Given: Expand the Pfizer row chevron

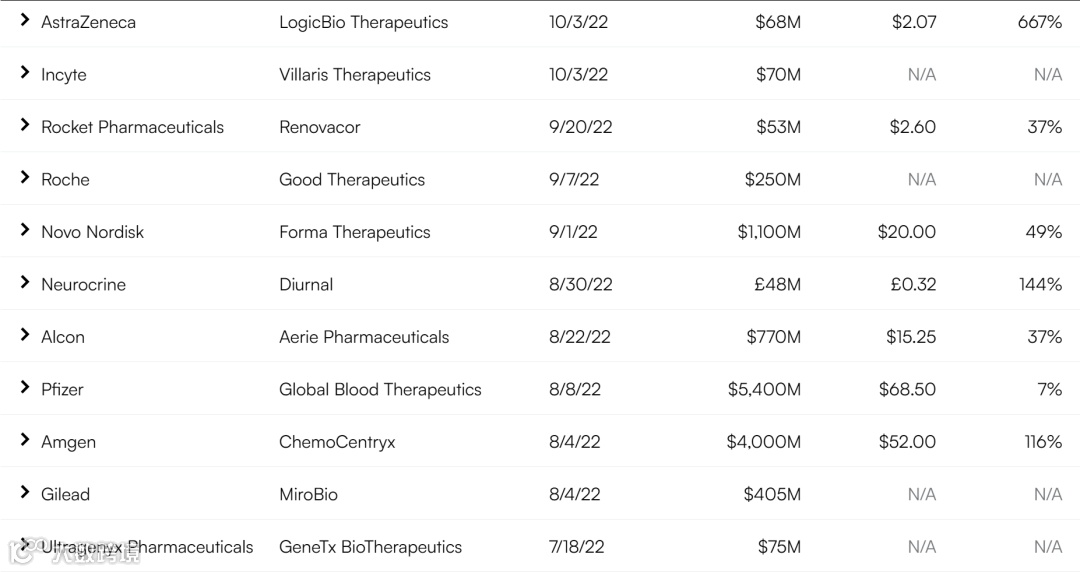Looking at the screenshot, I should (25, 388).
